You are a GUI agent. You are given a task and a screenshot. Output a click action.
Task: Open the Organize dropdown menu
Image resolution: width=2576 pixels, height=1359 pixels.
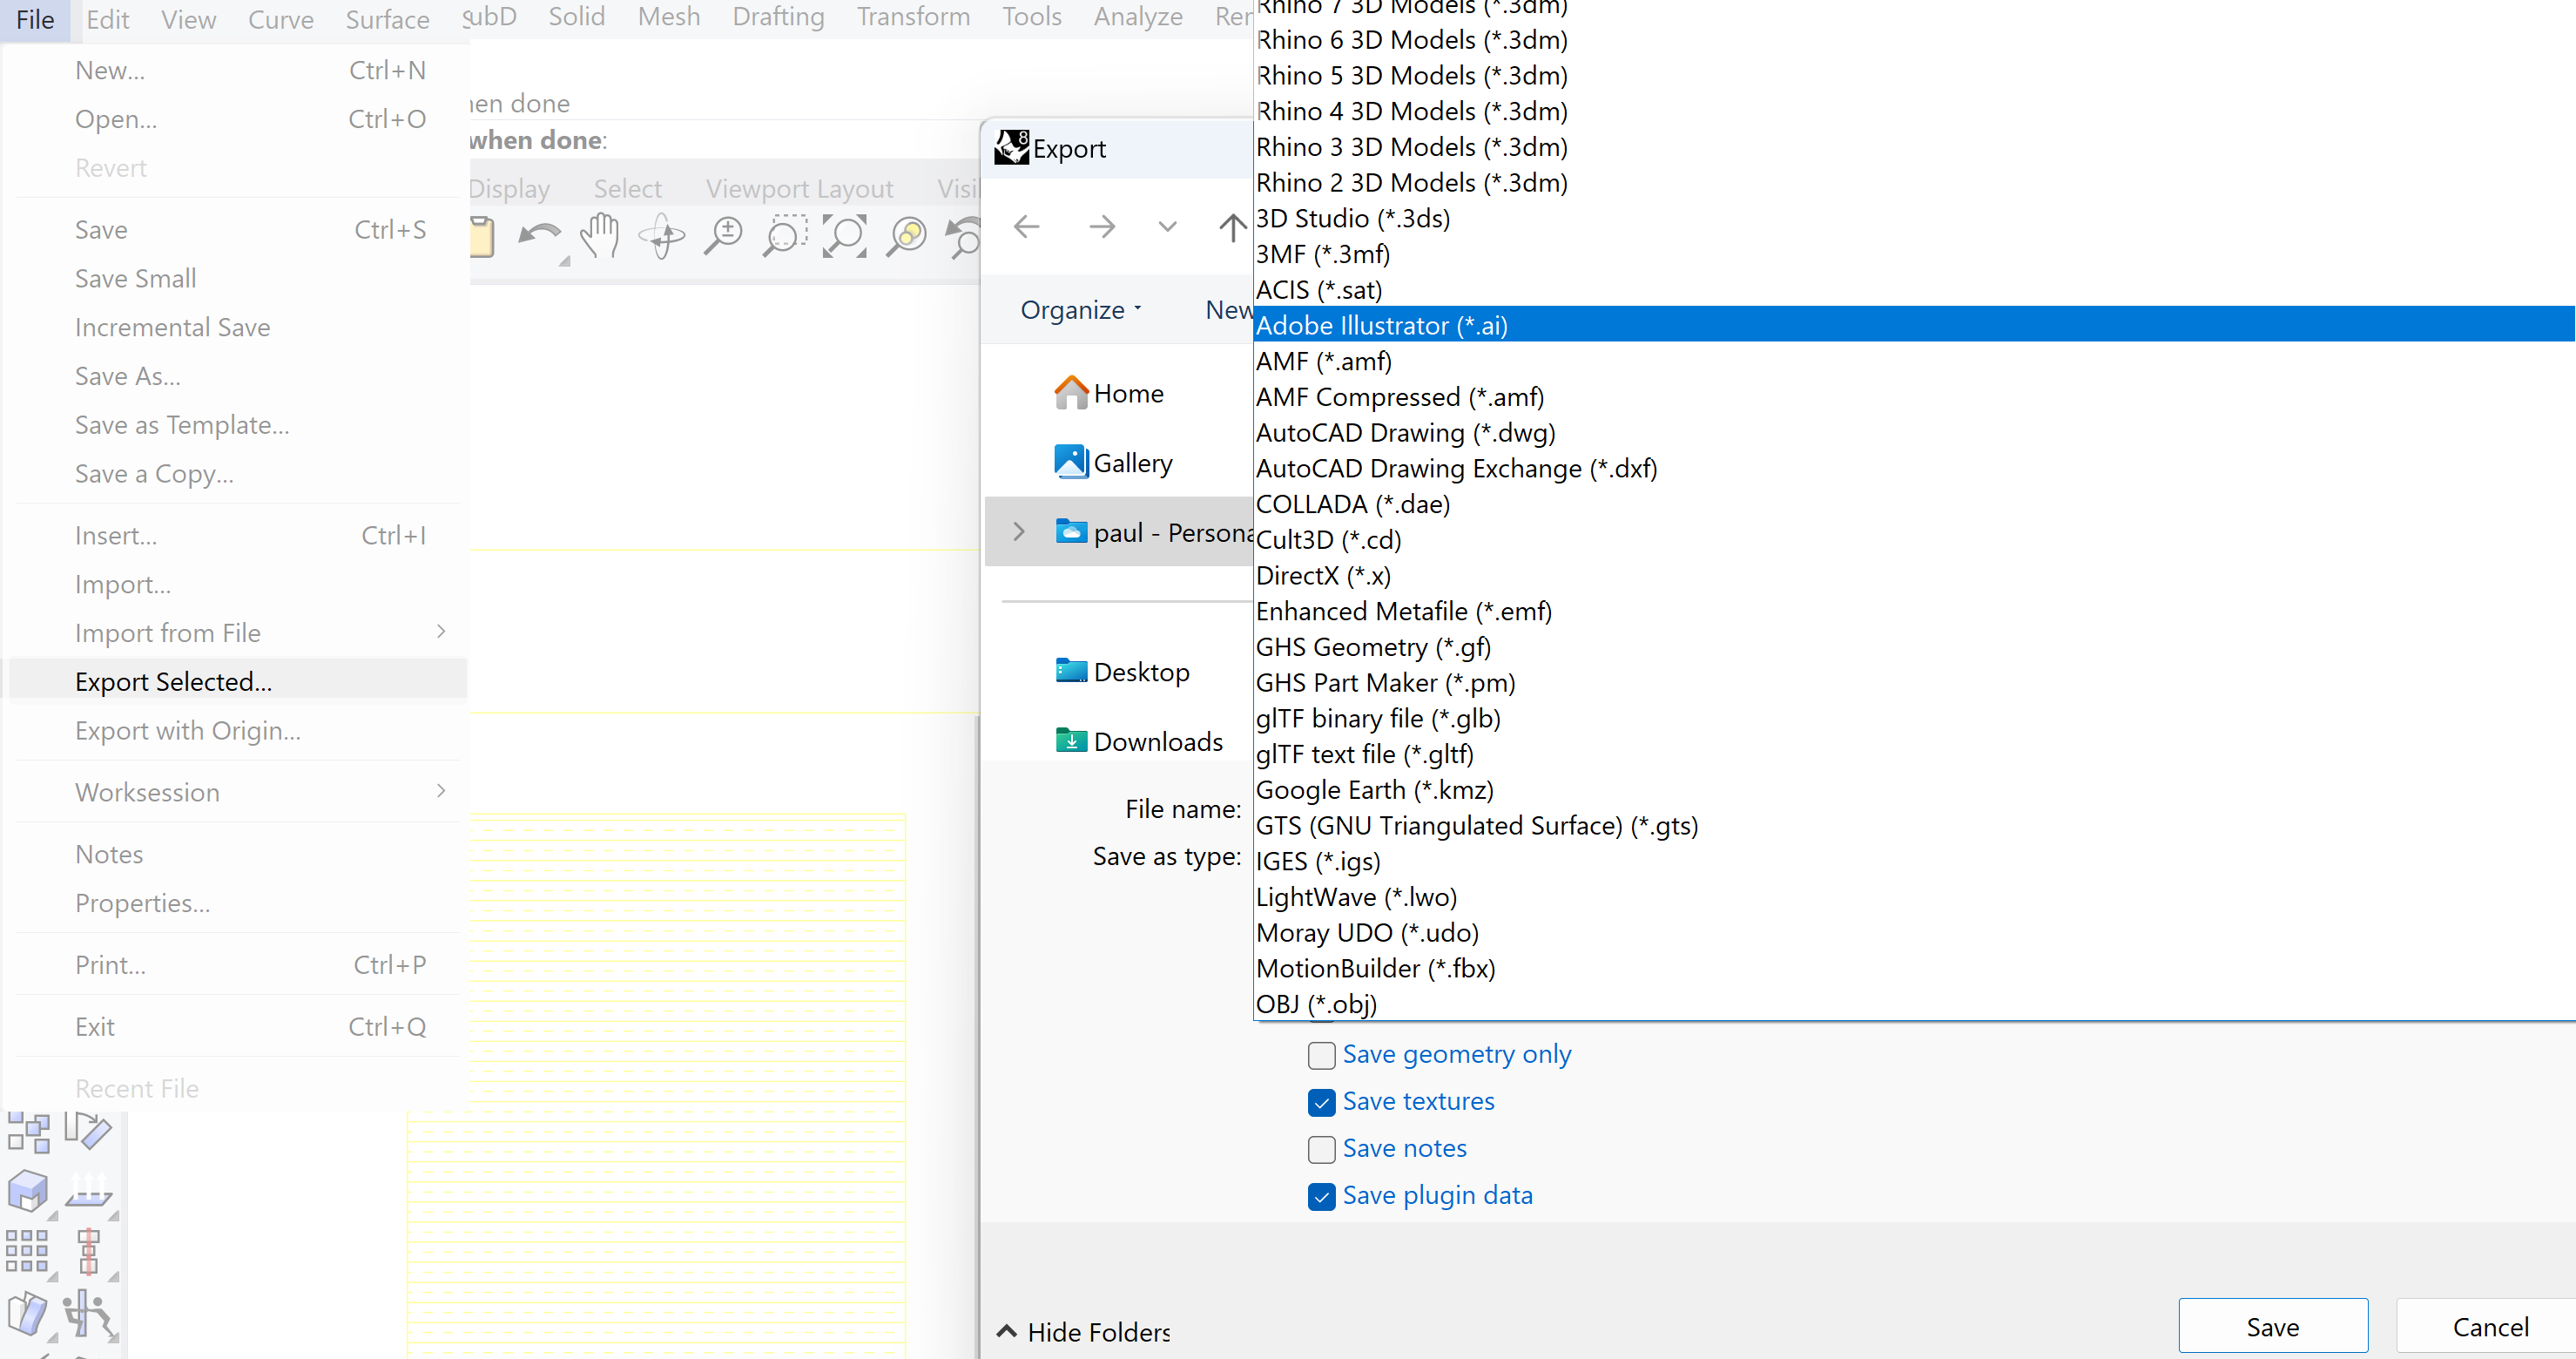[x=1080, y=310]
